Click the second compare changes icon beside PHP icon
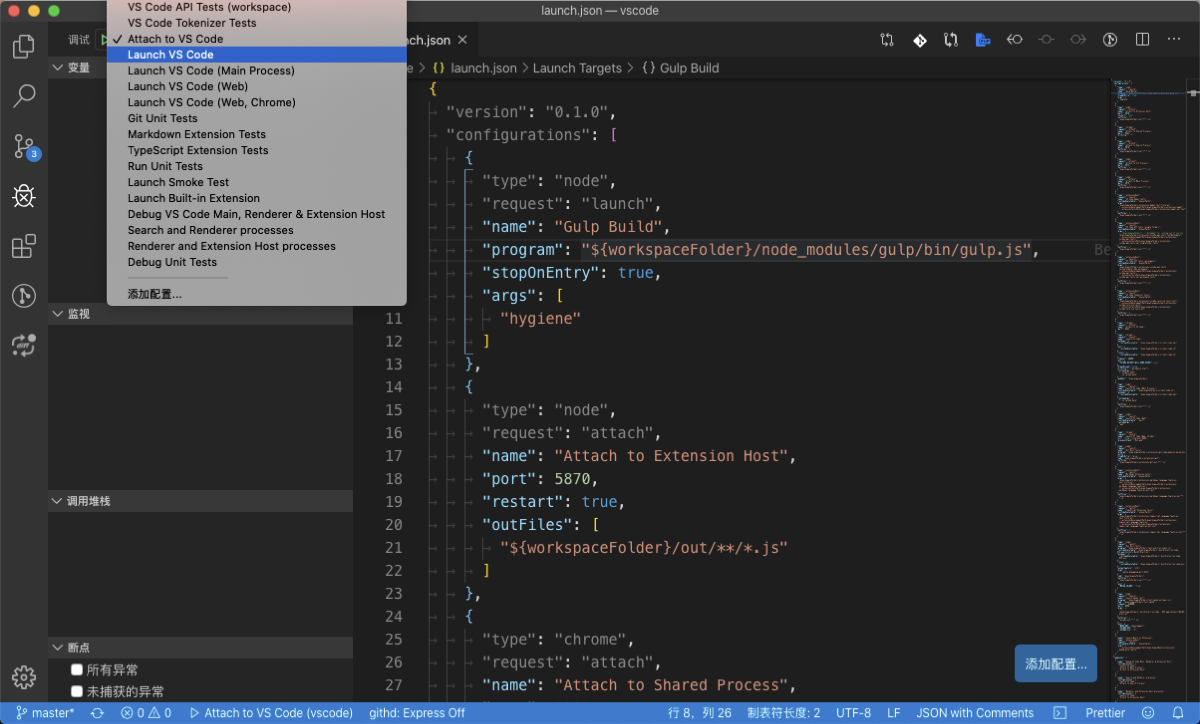 [951, 40]
